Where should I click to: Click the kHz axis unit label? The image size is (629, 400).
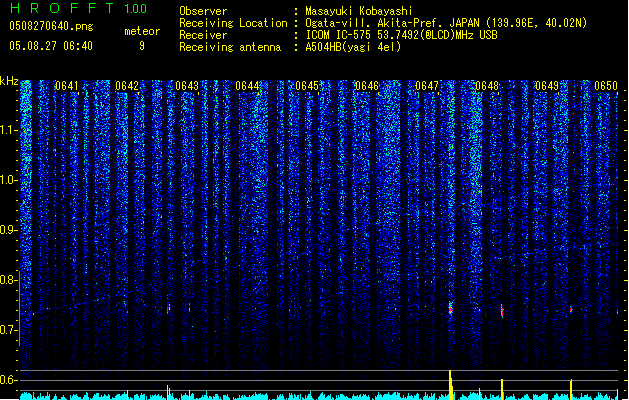9,81
